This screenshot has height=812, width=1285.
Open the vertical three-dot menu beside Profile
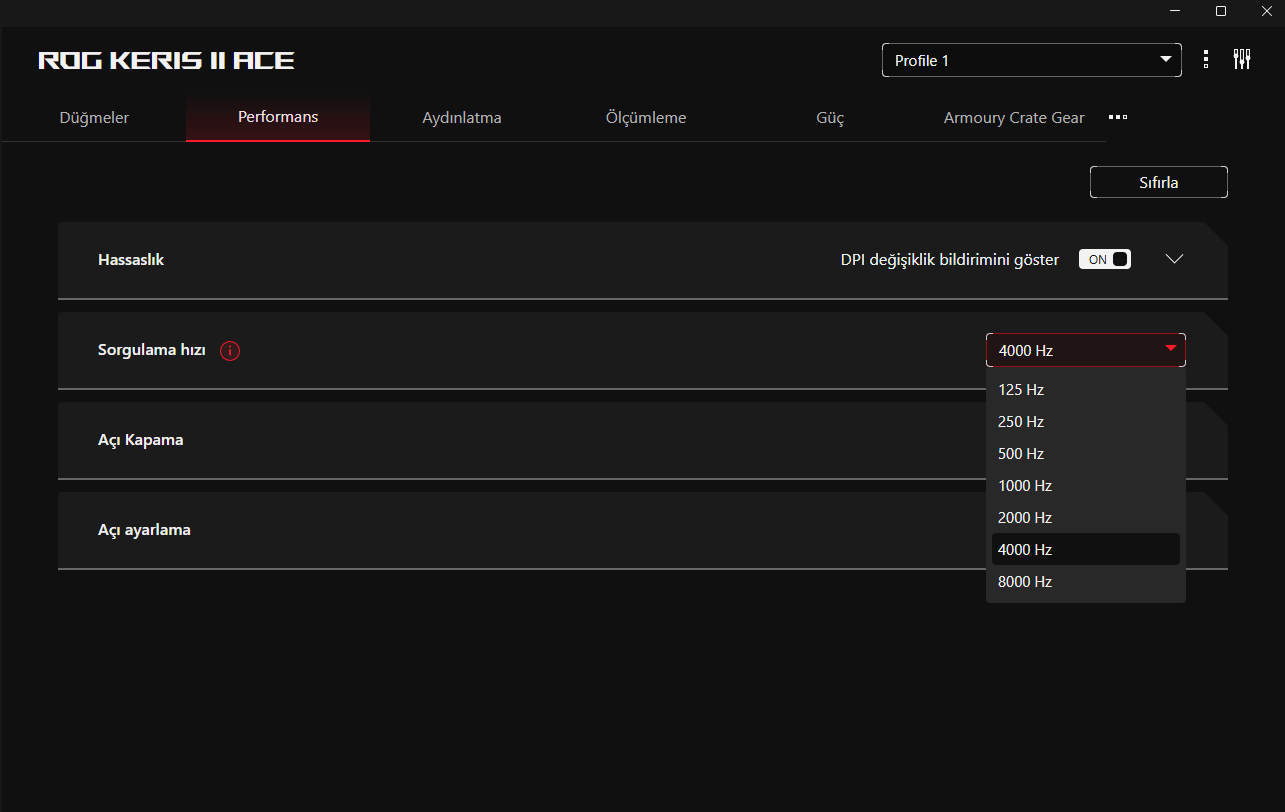[x=1206, y=60]
